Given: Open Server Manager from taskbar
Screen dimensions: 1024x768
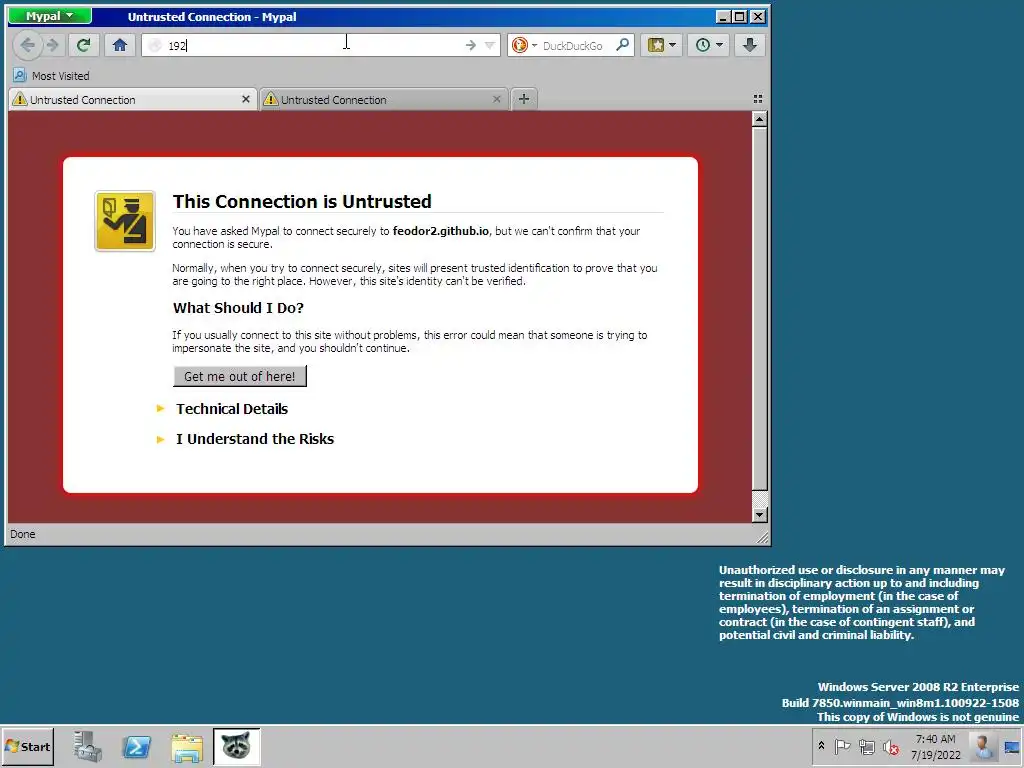Looking at the screenshot, I should [88, 746].
